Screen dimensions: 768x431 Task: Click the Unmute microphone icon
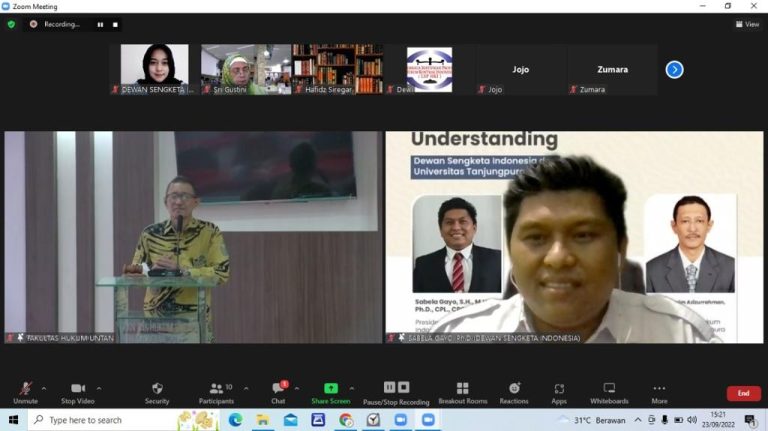25,388
